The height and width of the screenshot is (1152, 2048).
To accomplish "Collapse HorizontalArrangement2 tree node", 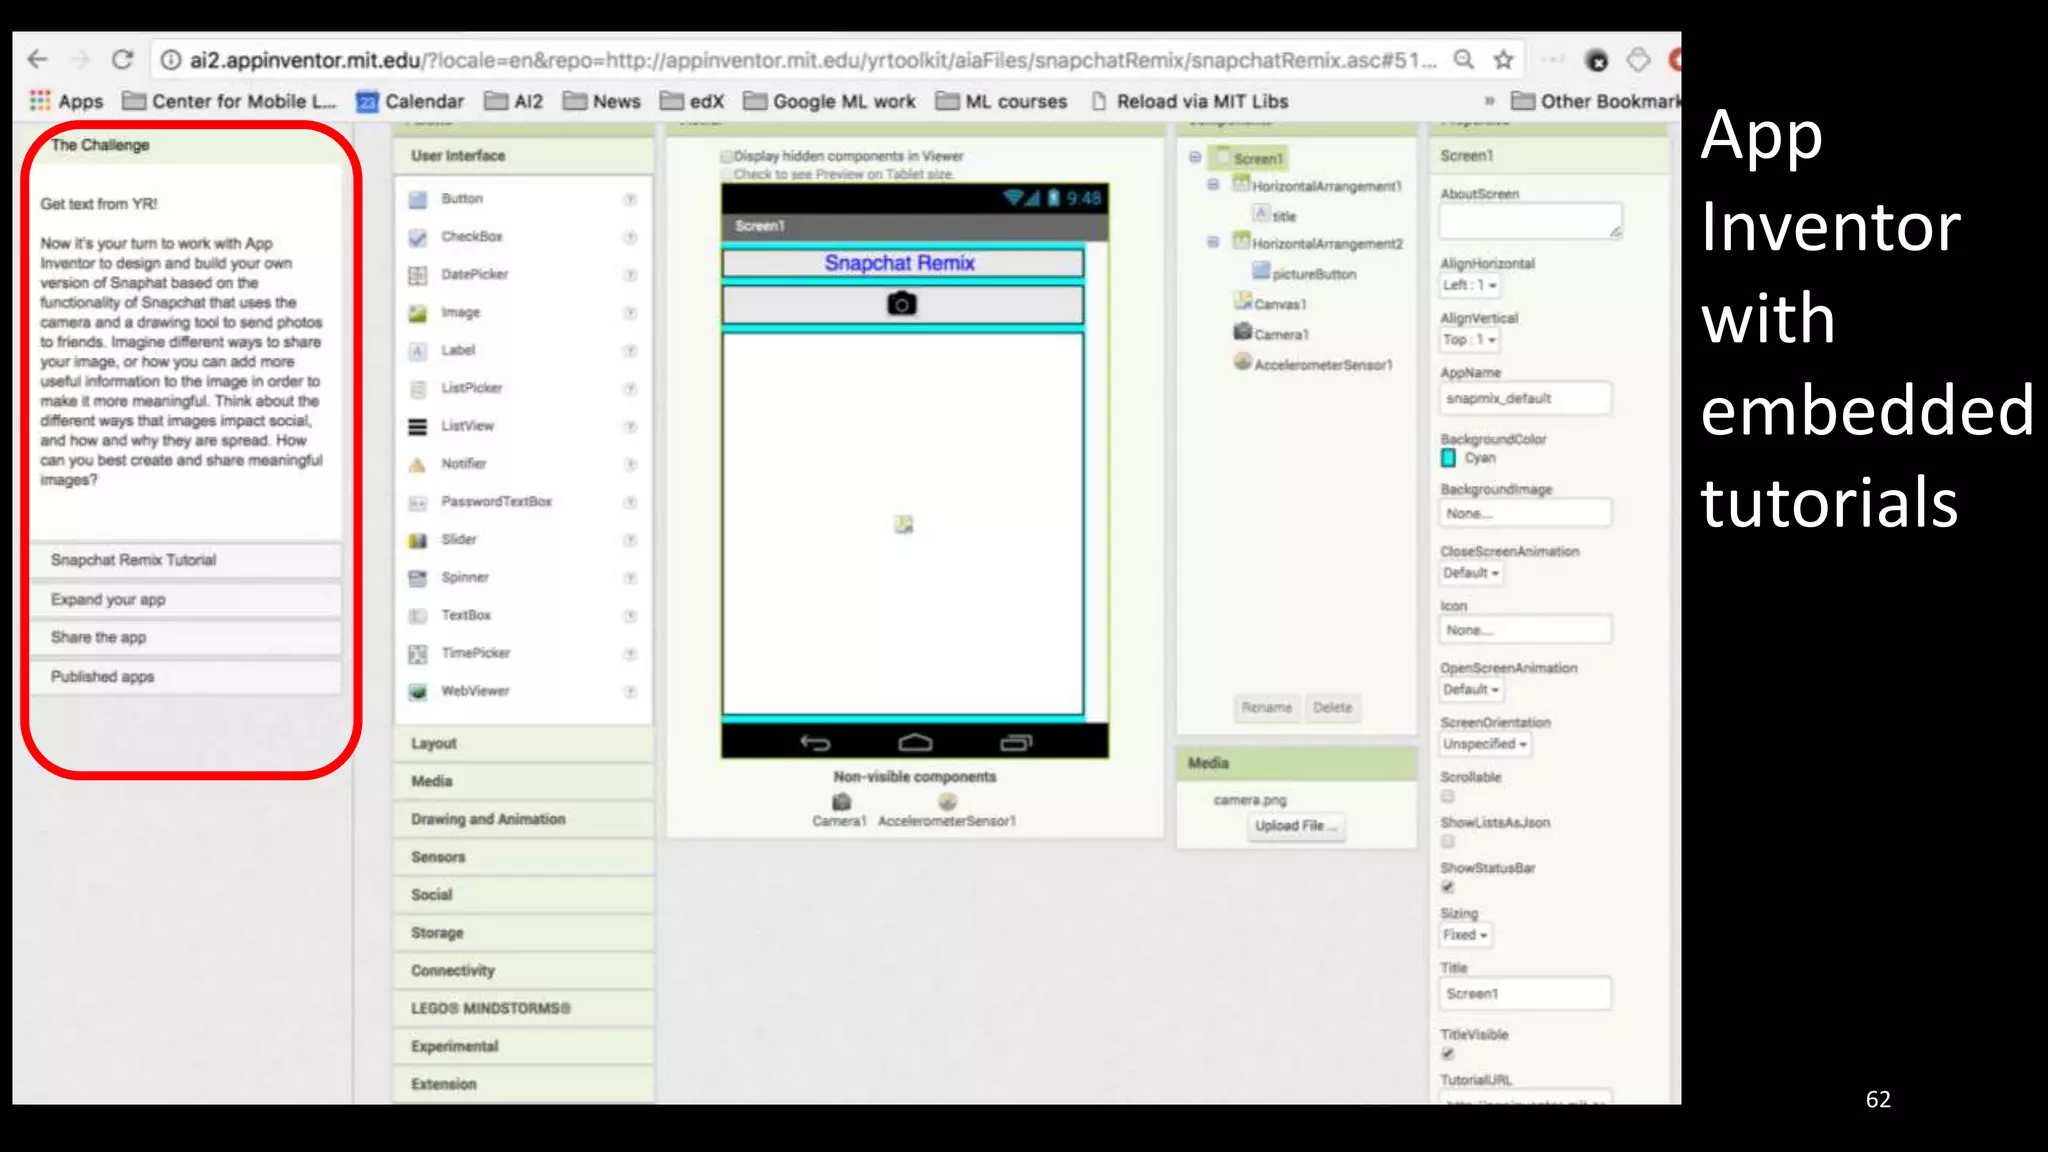I will [x=1213, y=242].
